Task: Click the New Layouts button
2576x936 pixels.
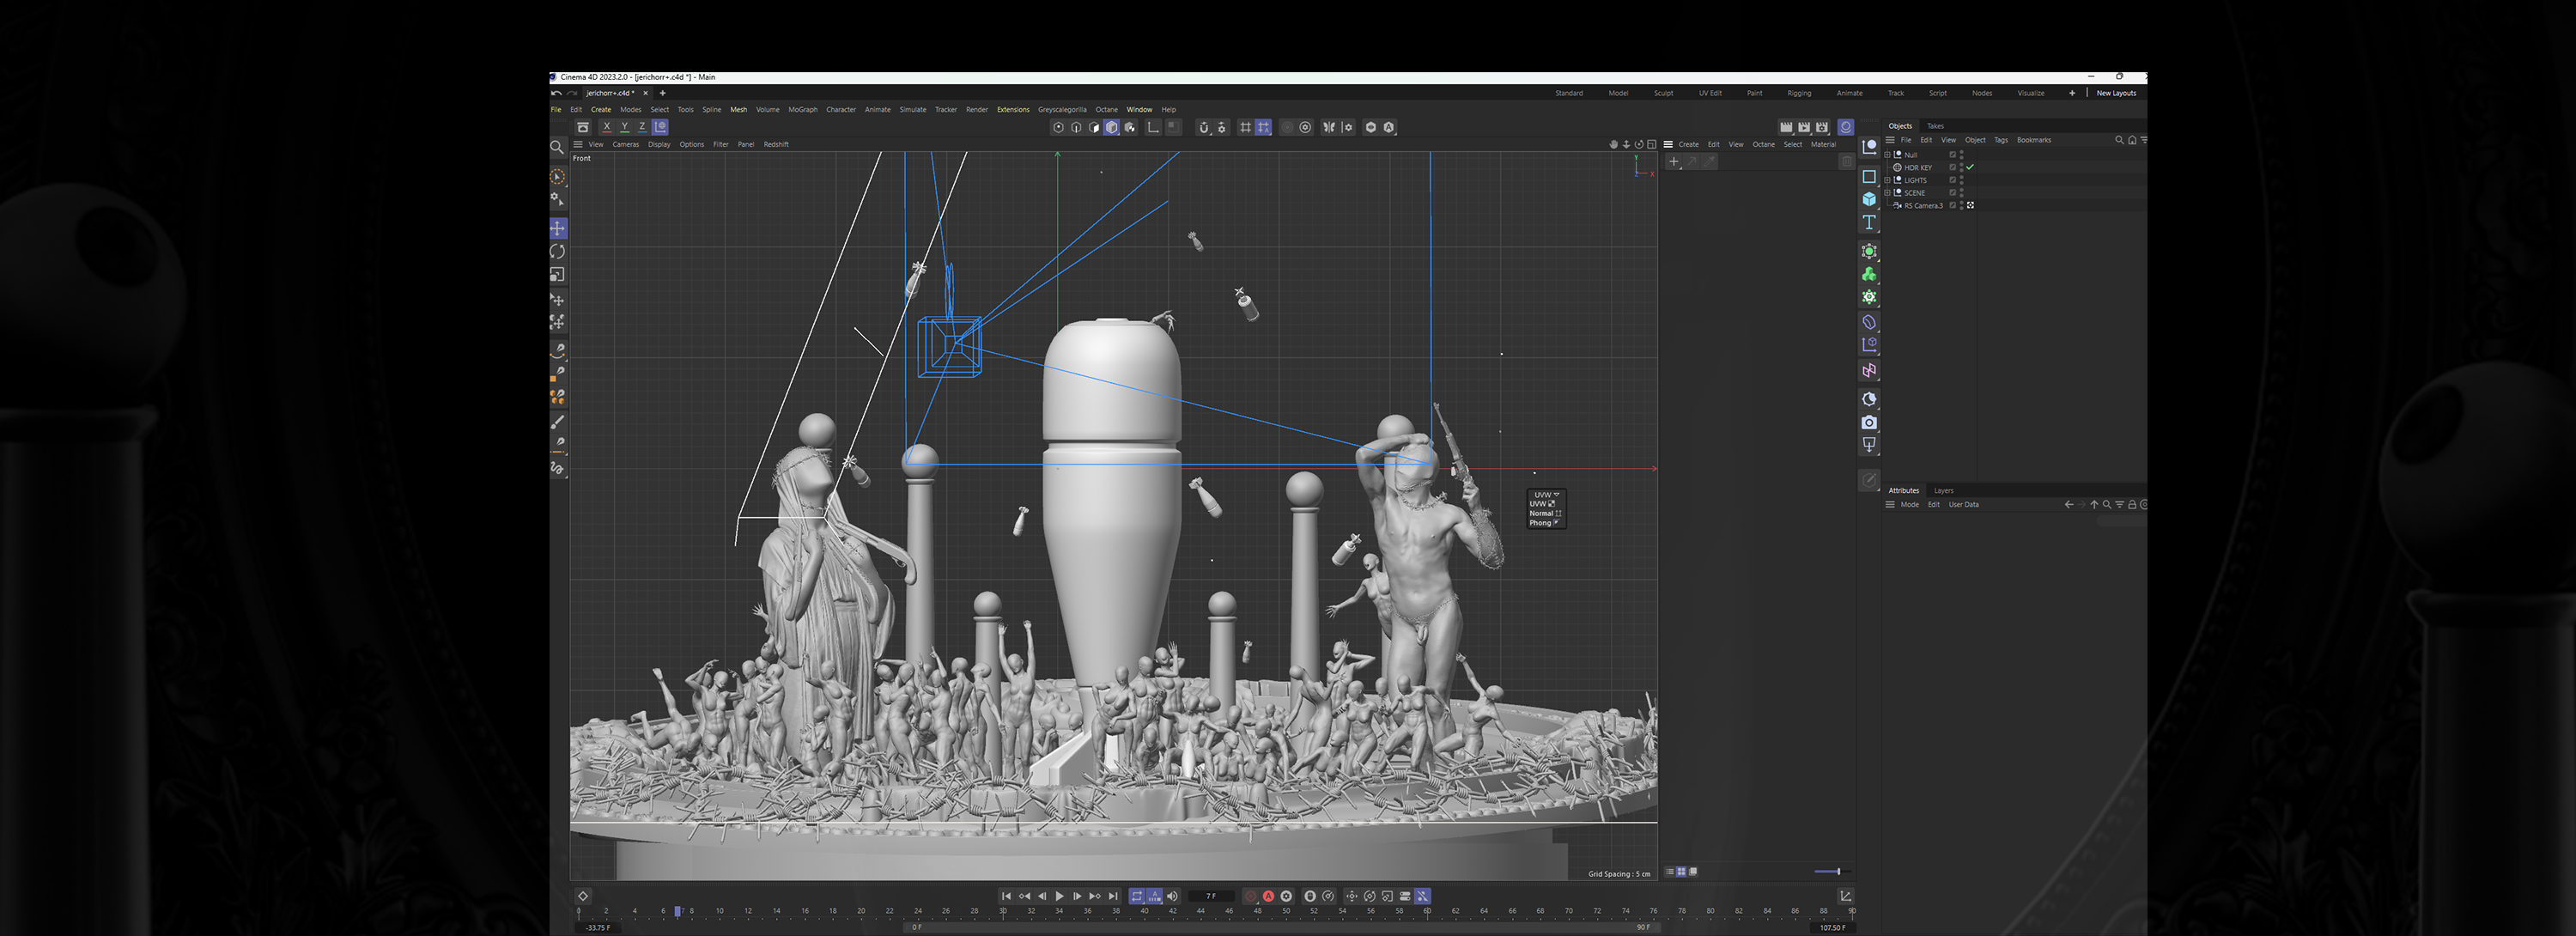Action: tap(2116, 93)
